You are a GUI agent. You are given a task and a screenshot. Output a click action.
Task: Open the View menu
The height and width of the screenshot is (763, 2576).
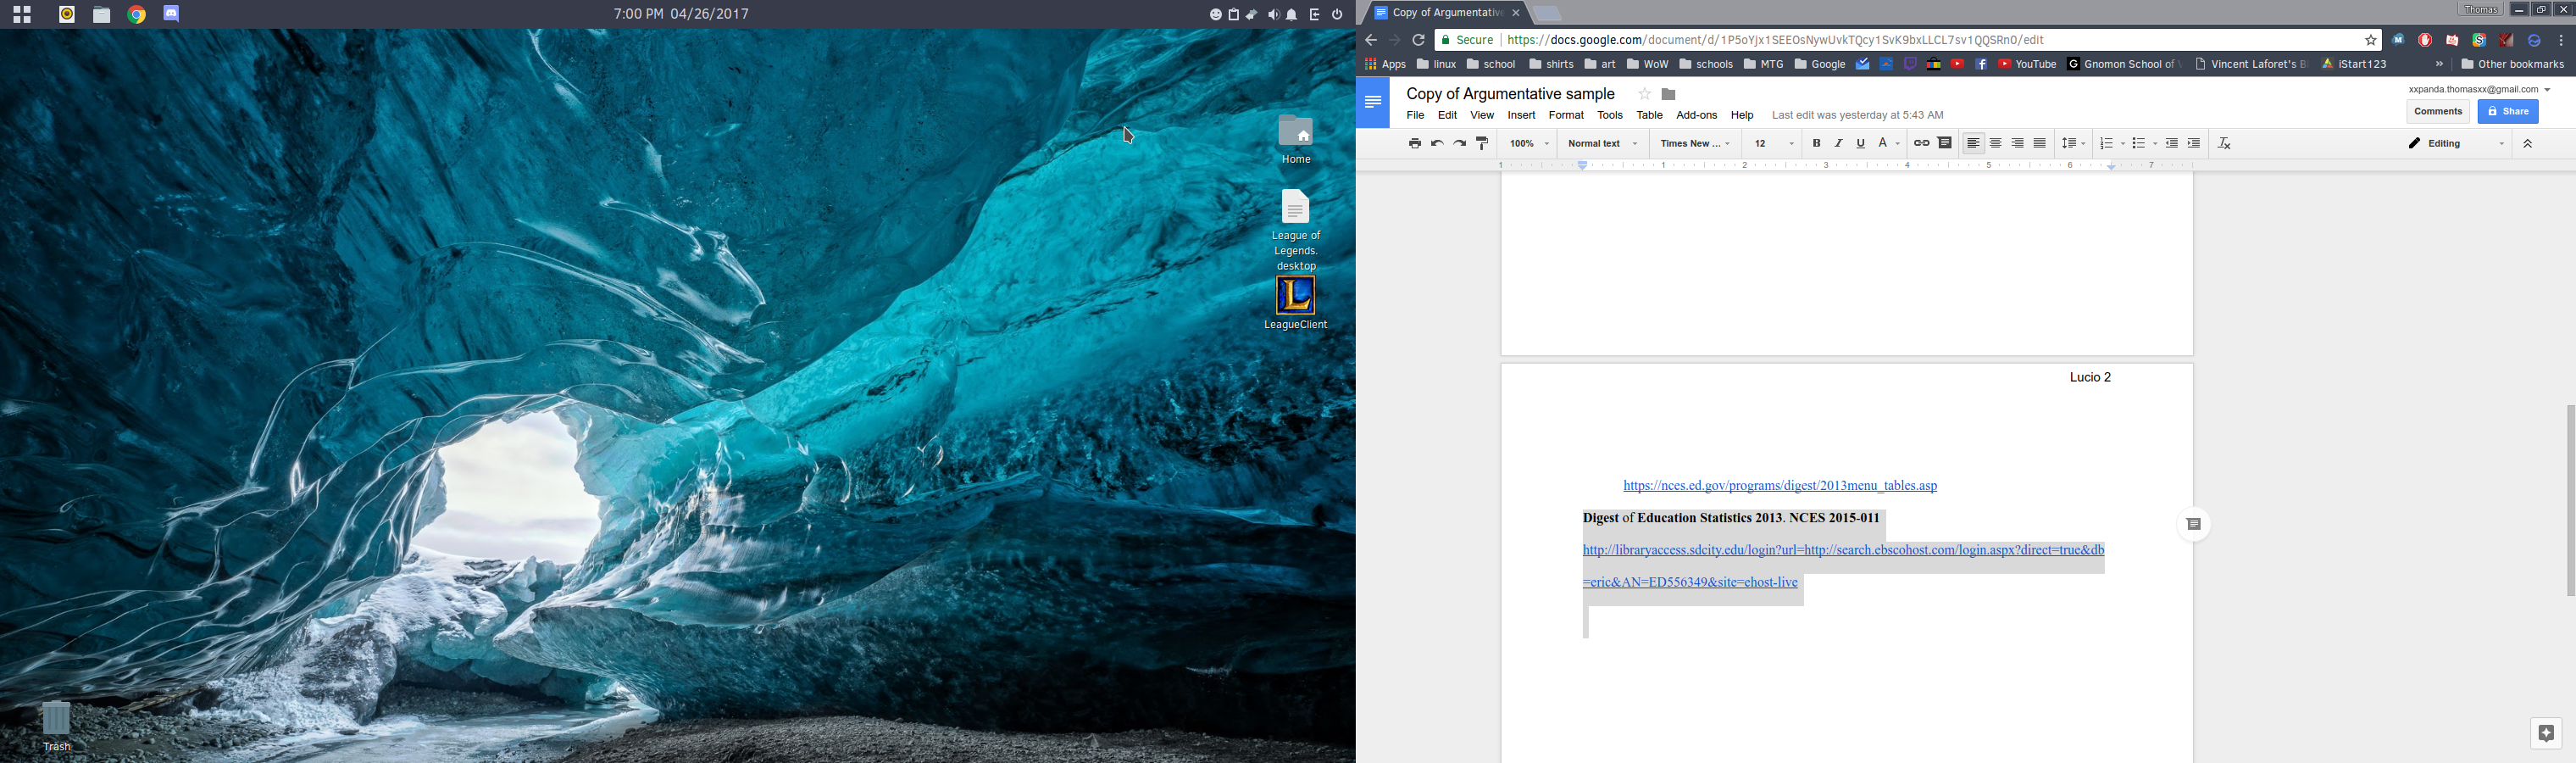(1482, 115)
